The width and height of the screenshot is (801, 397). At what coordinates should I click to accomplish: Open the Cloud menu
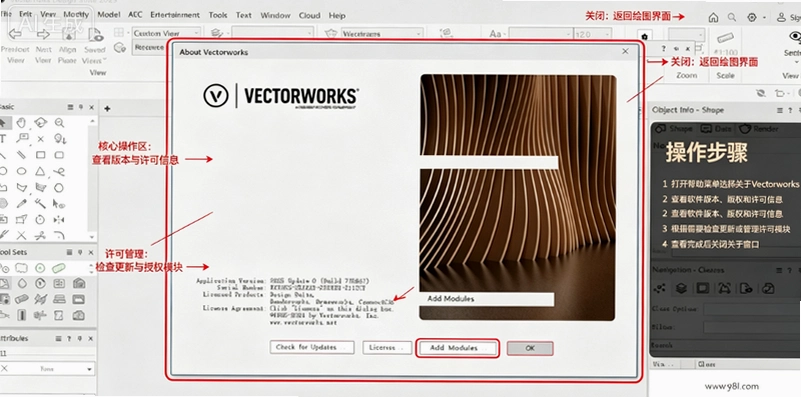[310, 15]
